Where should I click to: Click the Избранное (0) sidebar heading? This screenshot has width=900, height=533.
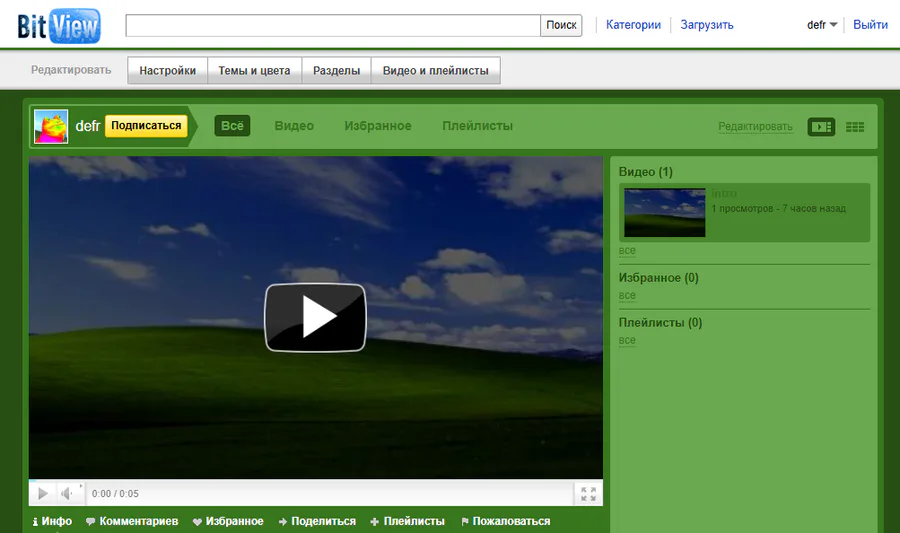658,278
